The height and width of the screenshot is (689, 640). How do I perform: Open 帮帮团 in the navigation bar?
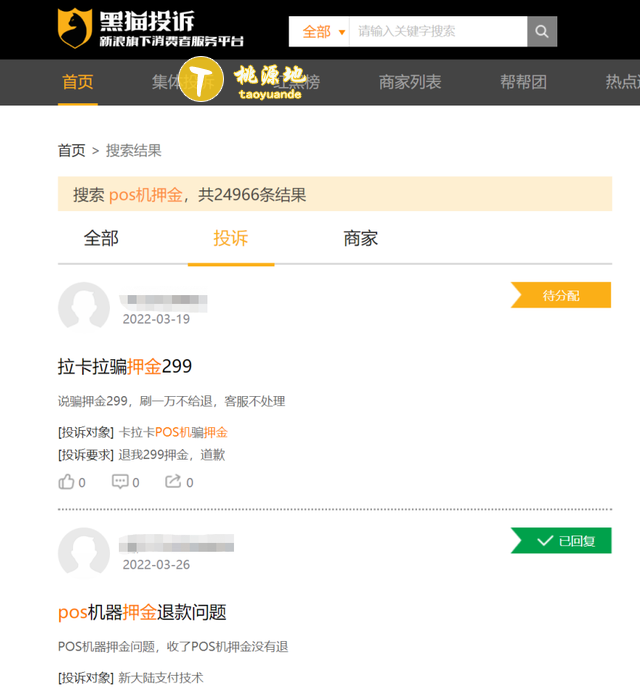click(x=523, y=82)
